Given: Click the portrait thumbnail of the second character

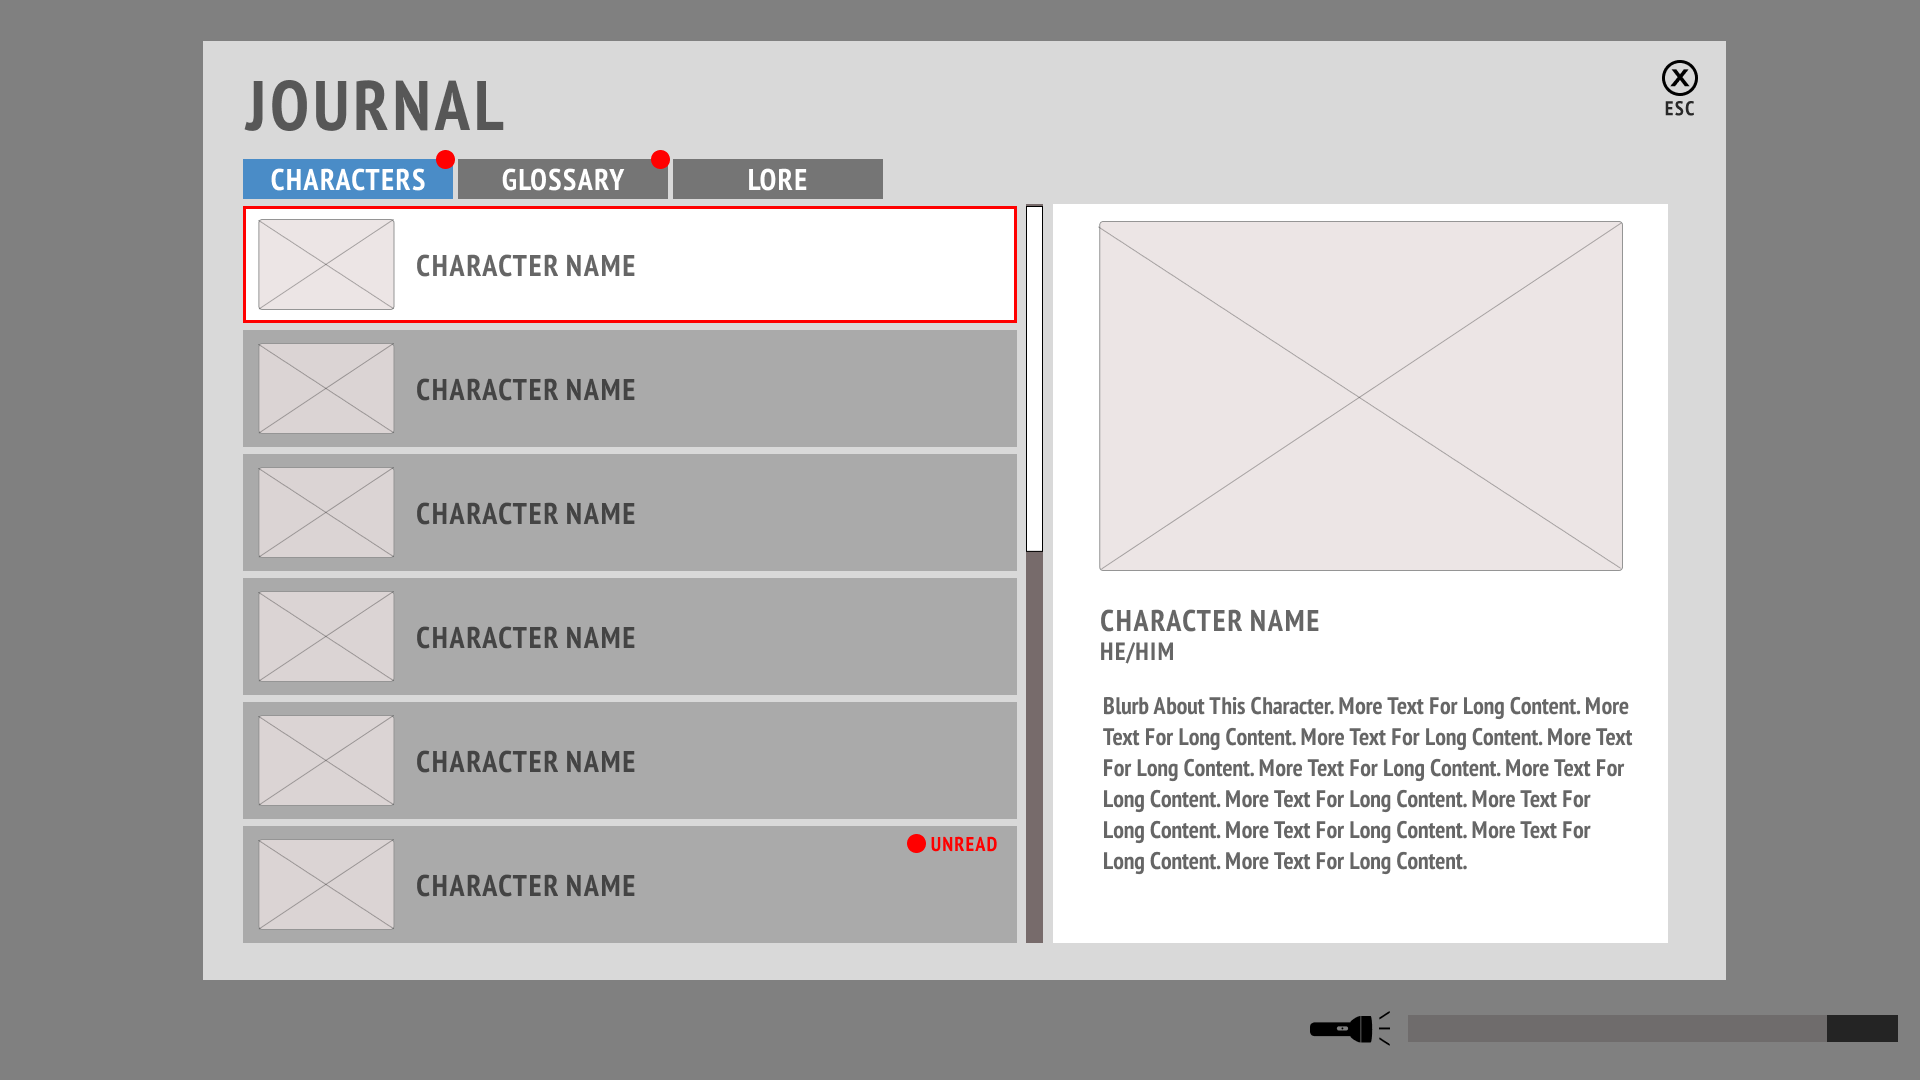Looking at the screenshot, I should 326,389.
